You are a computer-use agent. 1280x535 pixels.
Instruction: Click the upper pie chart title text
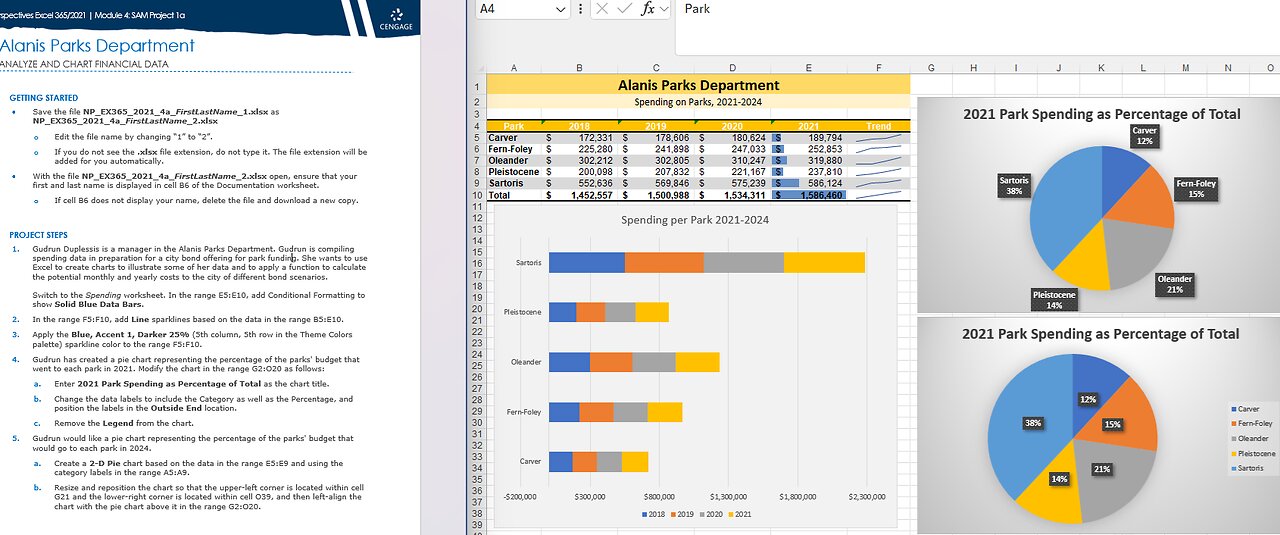point(1101,114)
